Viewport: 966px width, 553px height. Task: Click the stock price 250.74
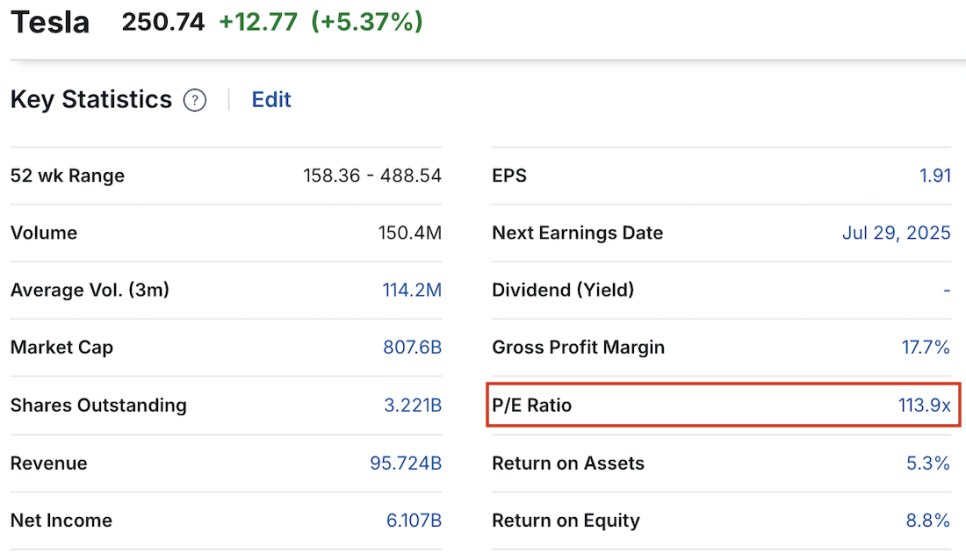pyautogui.click(x=163, y=22)
